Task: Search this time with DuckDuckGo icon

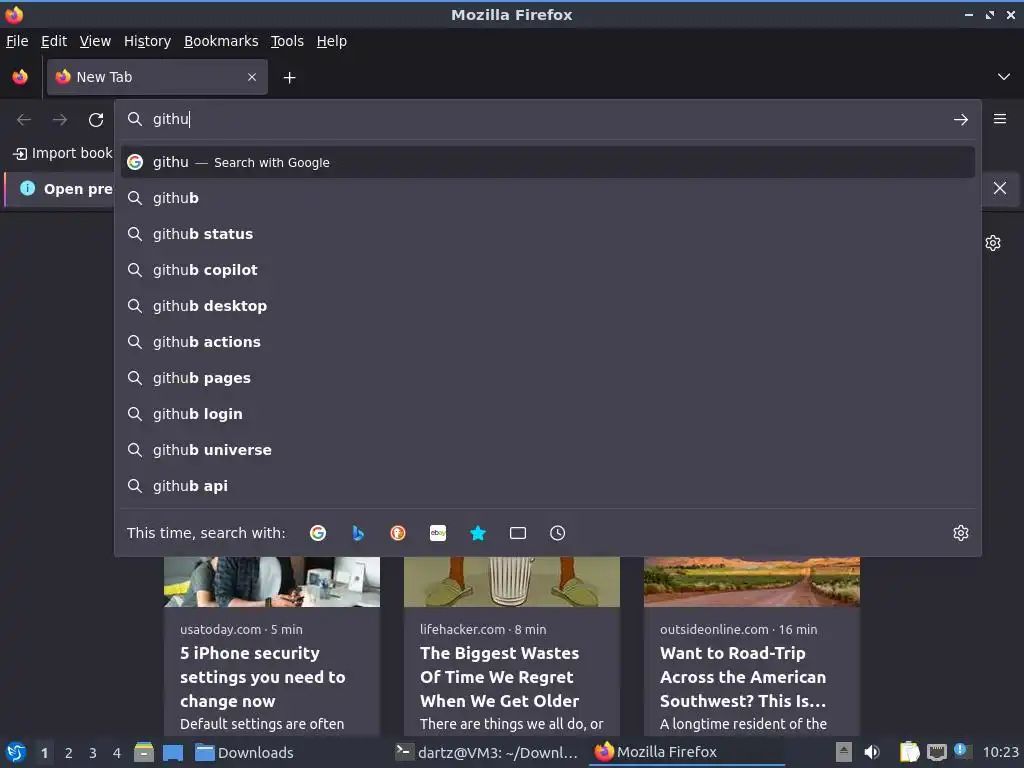Action: click(398, 533)
